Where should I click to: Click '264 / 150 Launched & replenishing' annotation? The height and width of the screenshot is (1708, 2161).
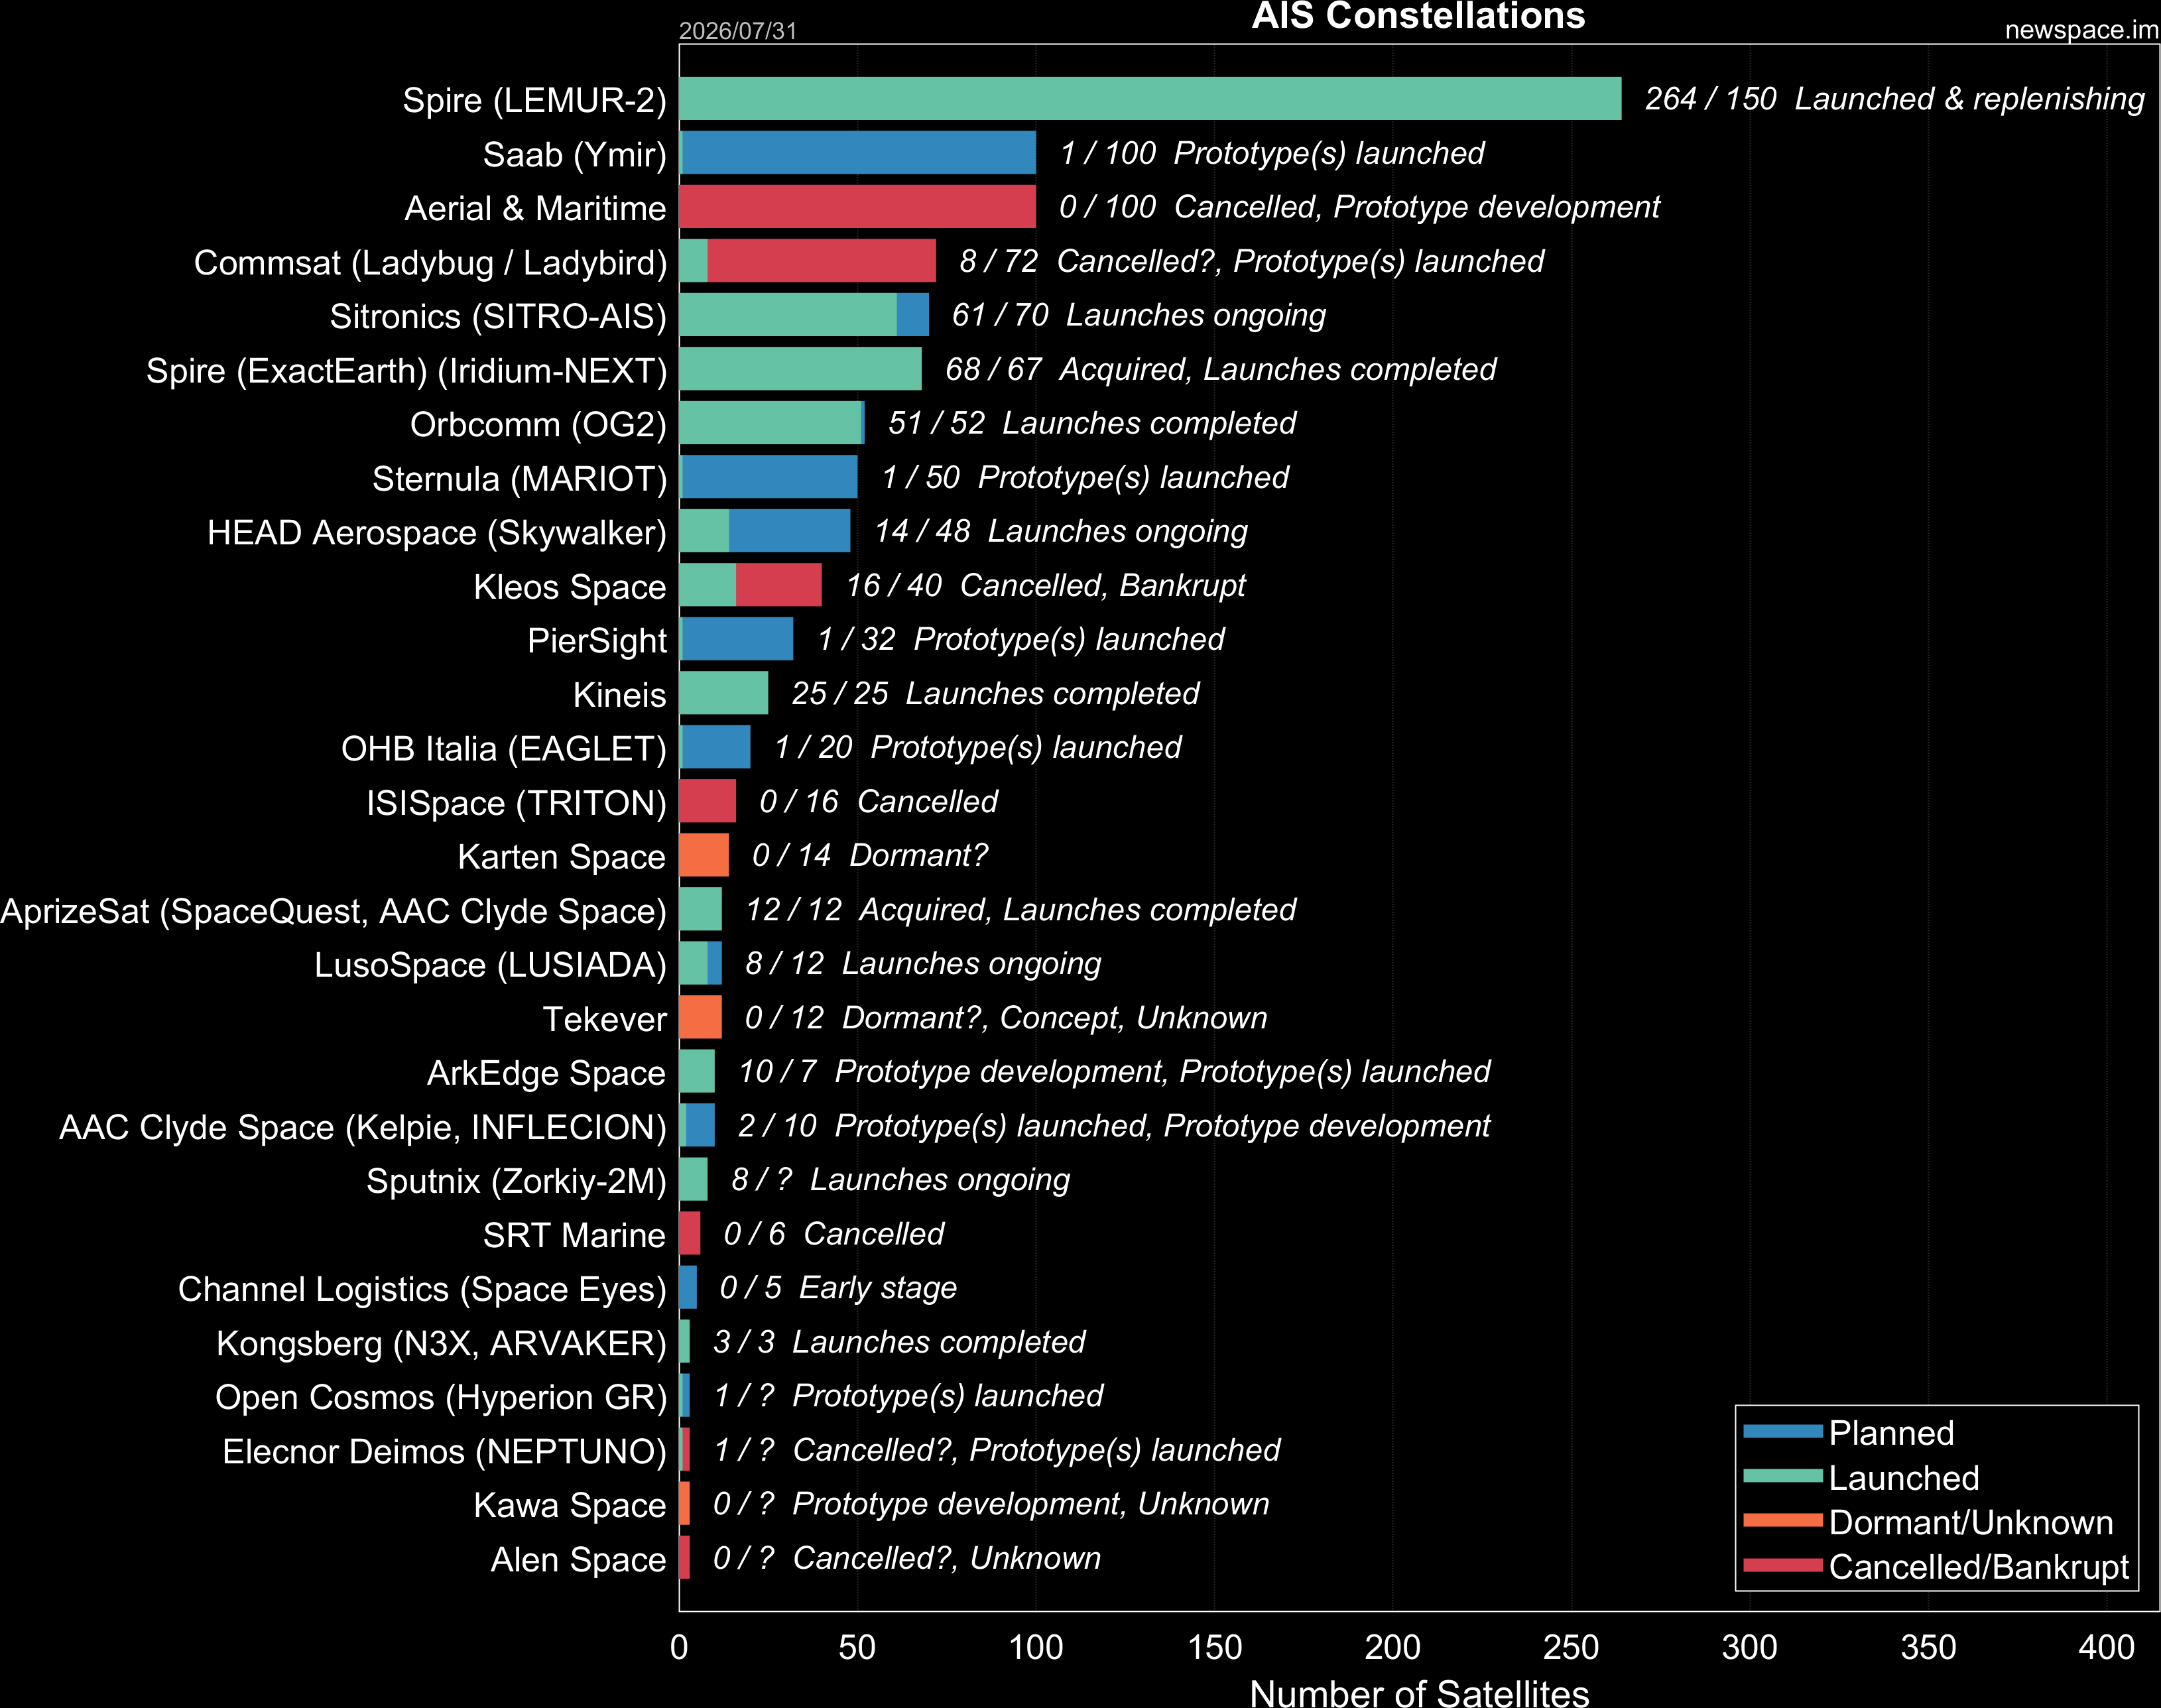(1895, 98)
